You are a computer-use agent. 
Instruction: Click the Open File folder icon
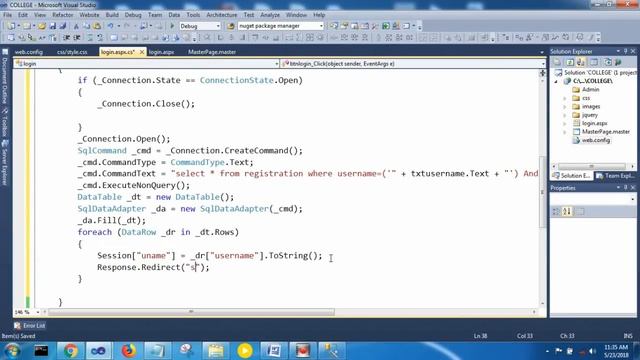click(x=42, y=26)
